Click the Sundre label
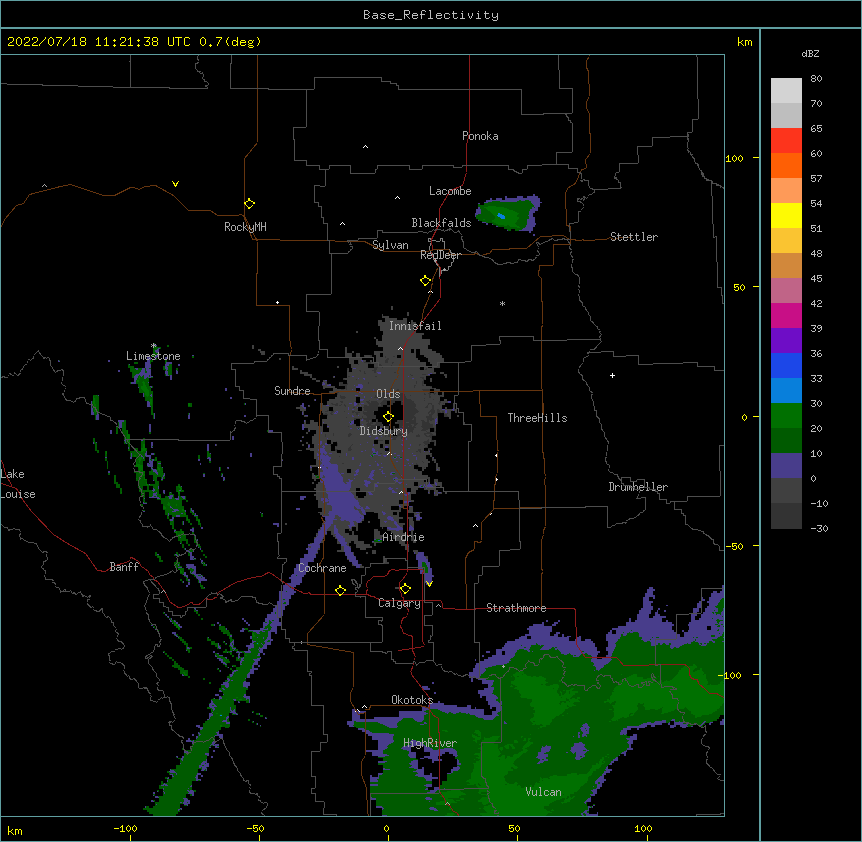The height and width of the screenshot is (842, 862). pyautogui.click(x=292, y=391)
